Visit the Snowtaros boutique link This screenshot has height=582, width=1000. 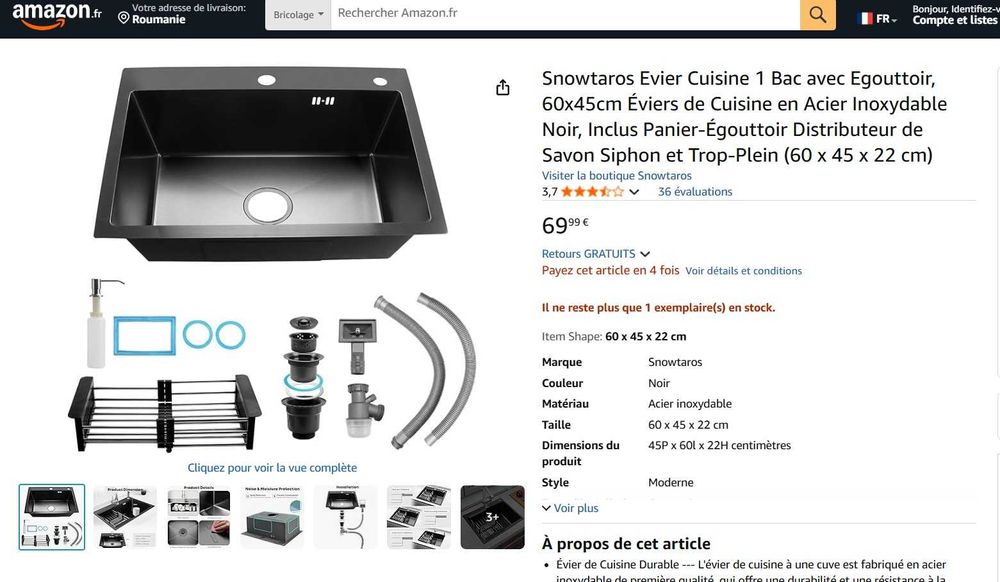tap(617, 176)
